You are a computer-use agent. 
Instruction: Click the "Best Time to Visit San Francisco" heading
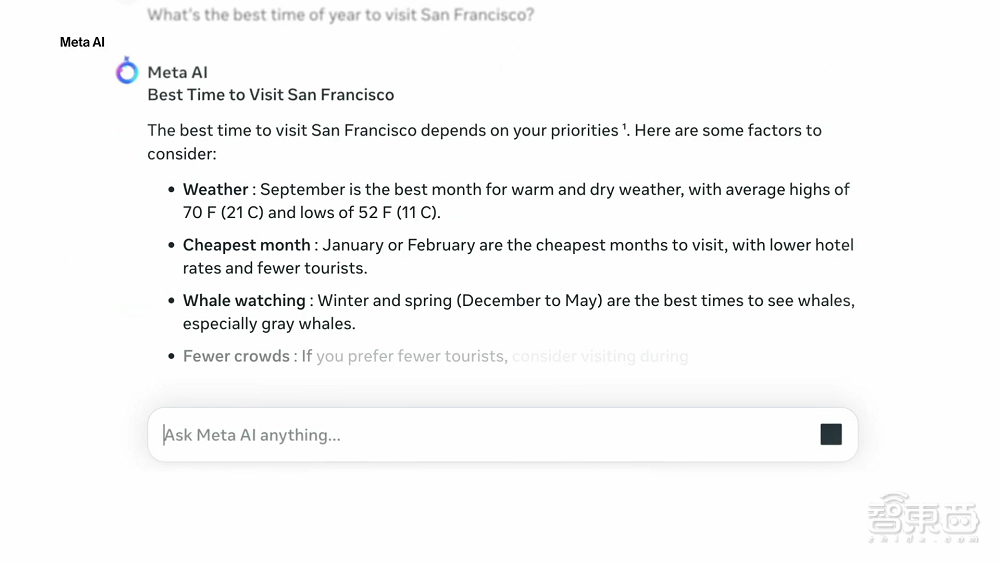[x=270, y=95]
